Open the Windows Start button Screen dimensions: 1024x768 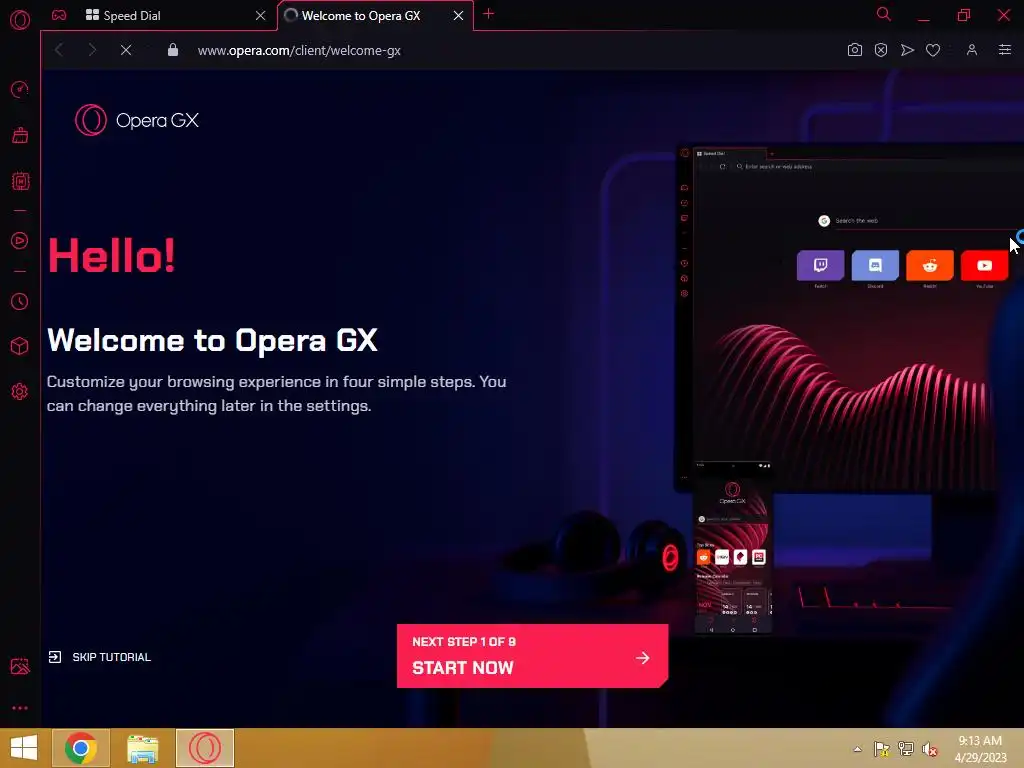click(24, 748)
